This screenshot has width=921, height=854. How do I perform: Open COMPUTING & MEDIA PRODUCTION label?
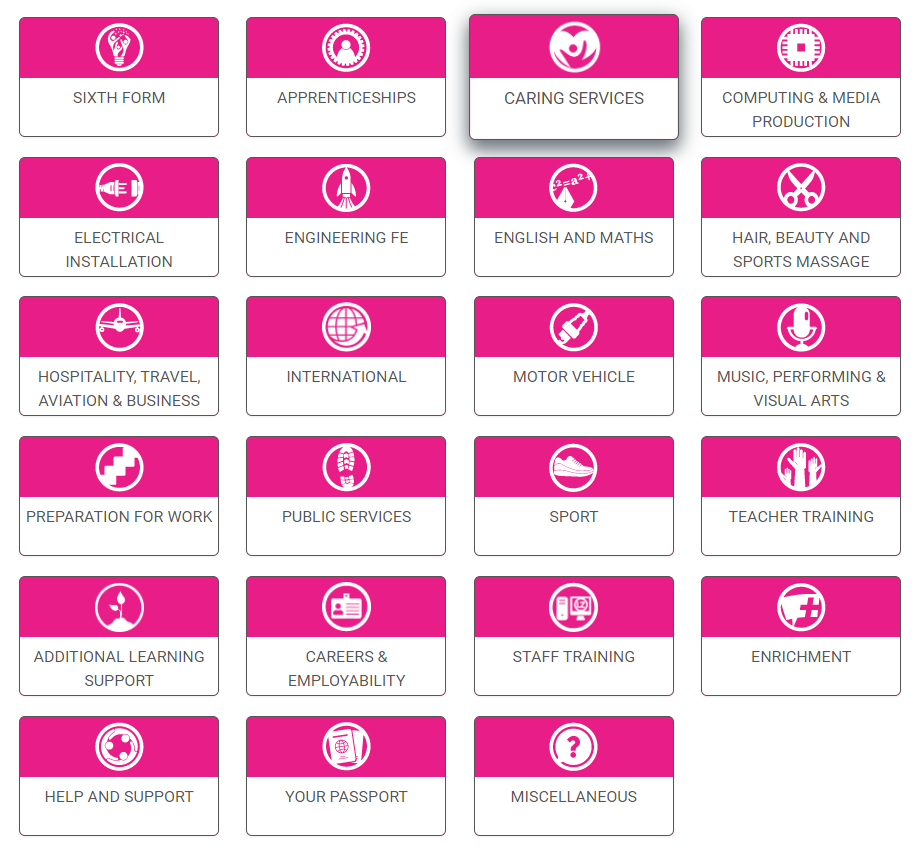click(801, 109)
